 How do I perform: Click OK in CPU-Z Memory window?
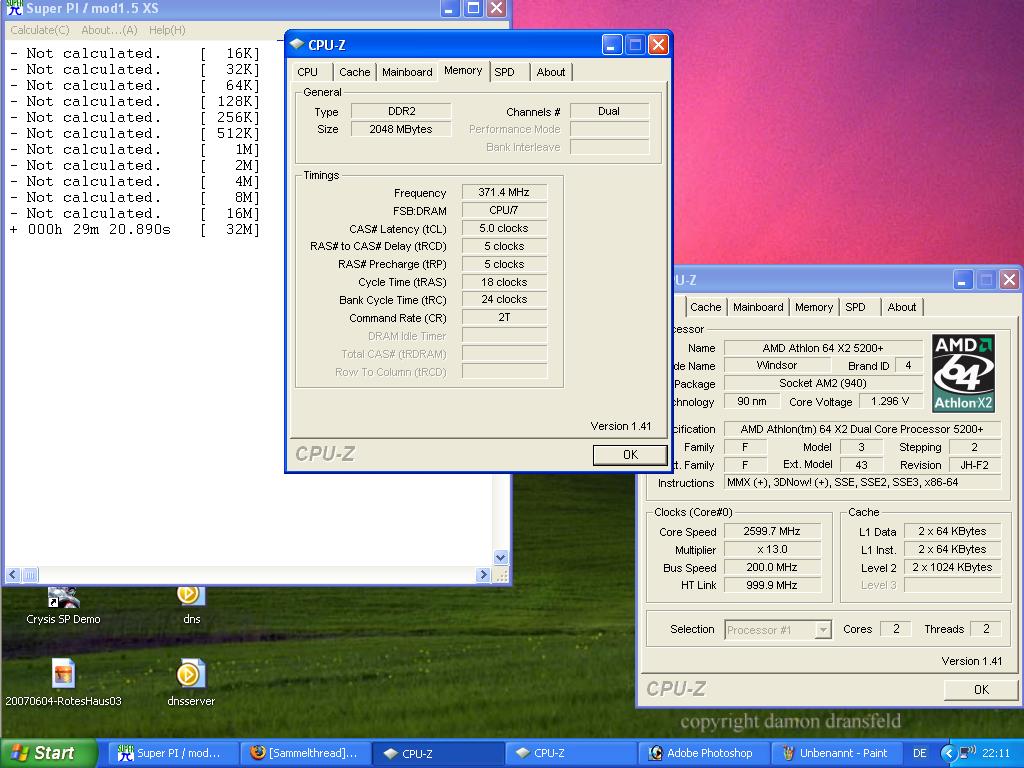pyautogui.click(x=630, y=455)
